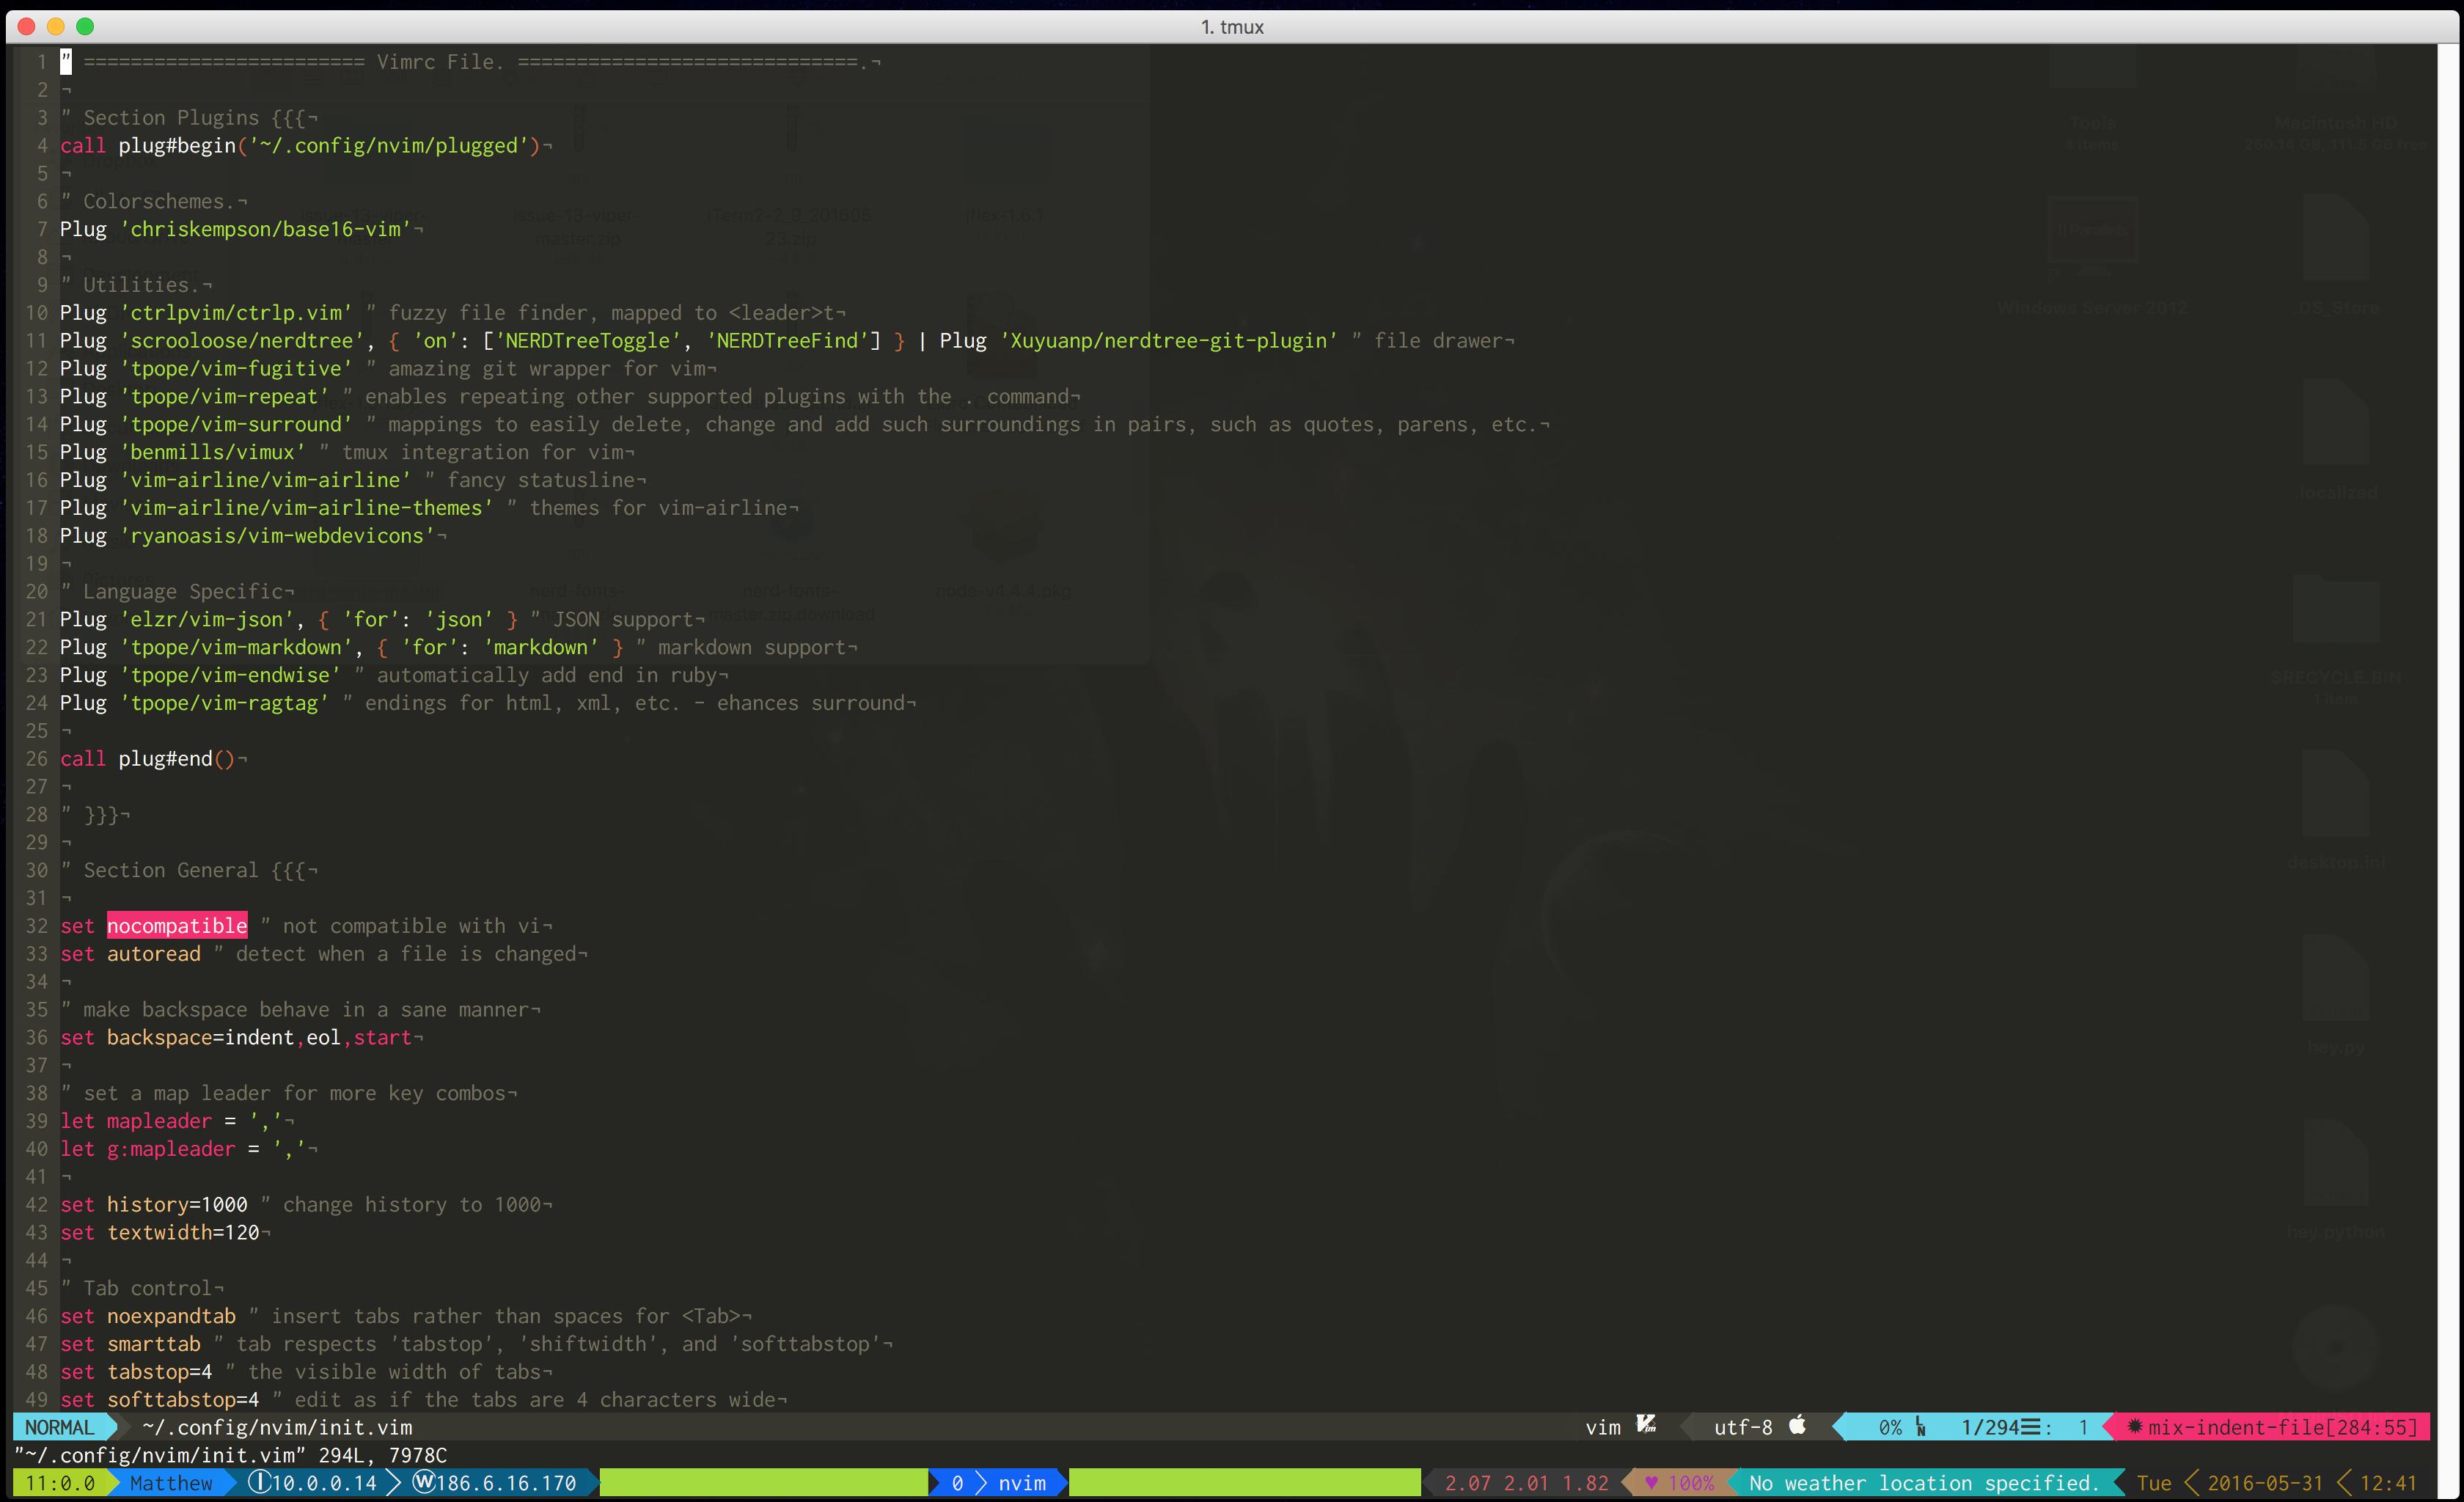Click the NORMAL mode indicator
Image resolution: width=2464 pixels, height=1502 pixels.
pos(59,1427)
